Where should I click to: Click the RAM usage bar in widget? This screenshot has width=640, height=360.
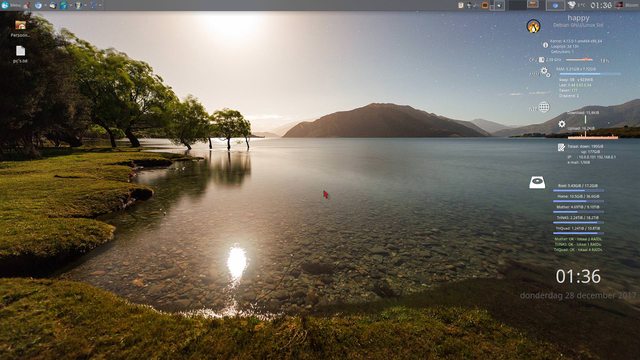click(590, 74)
